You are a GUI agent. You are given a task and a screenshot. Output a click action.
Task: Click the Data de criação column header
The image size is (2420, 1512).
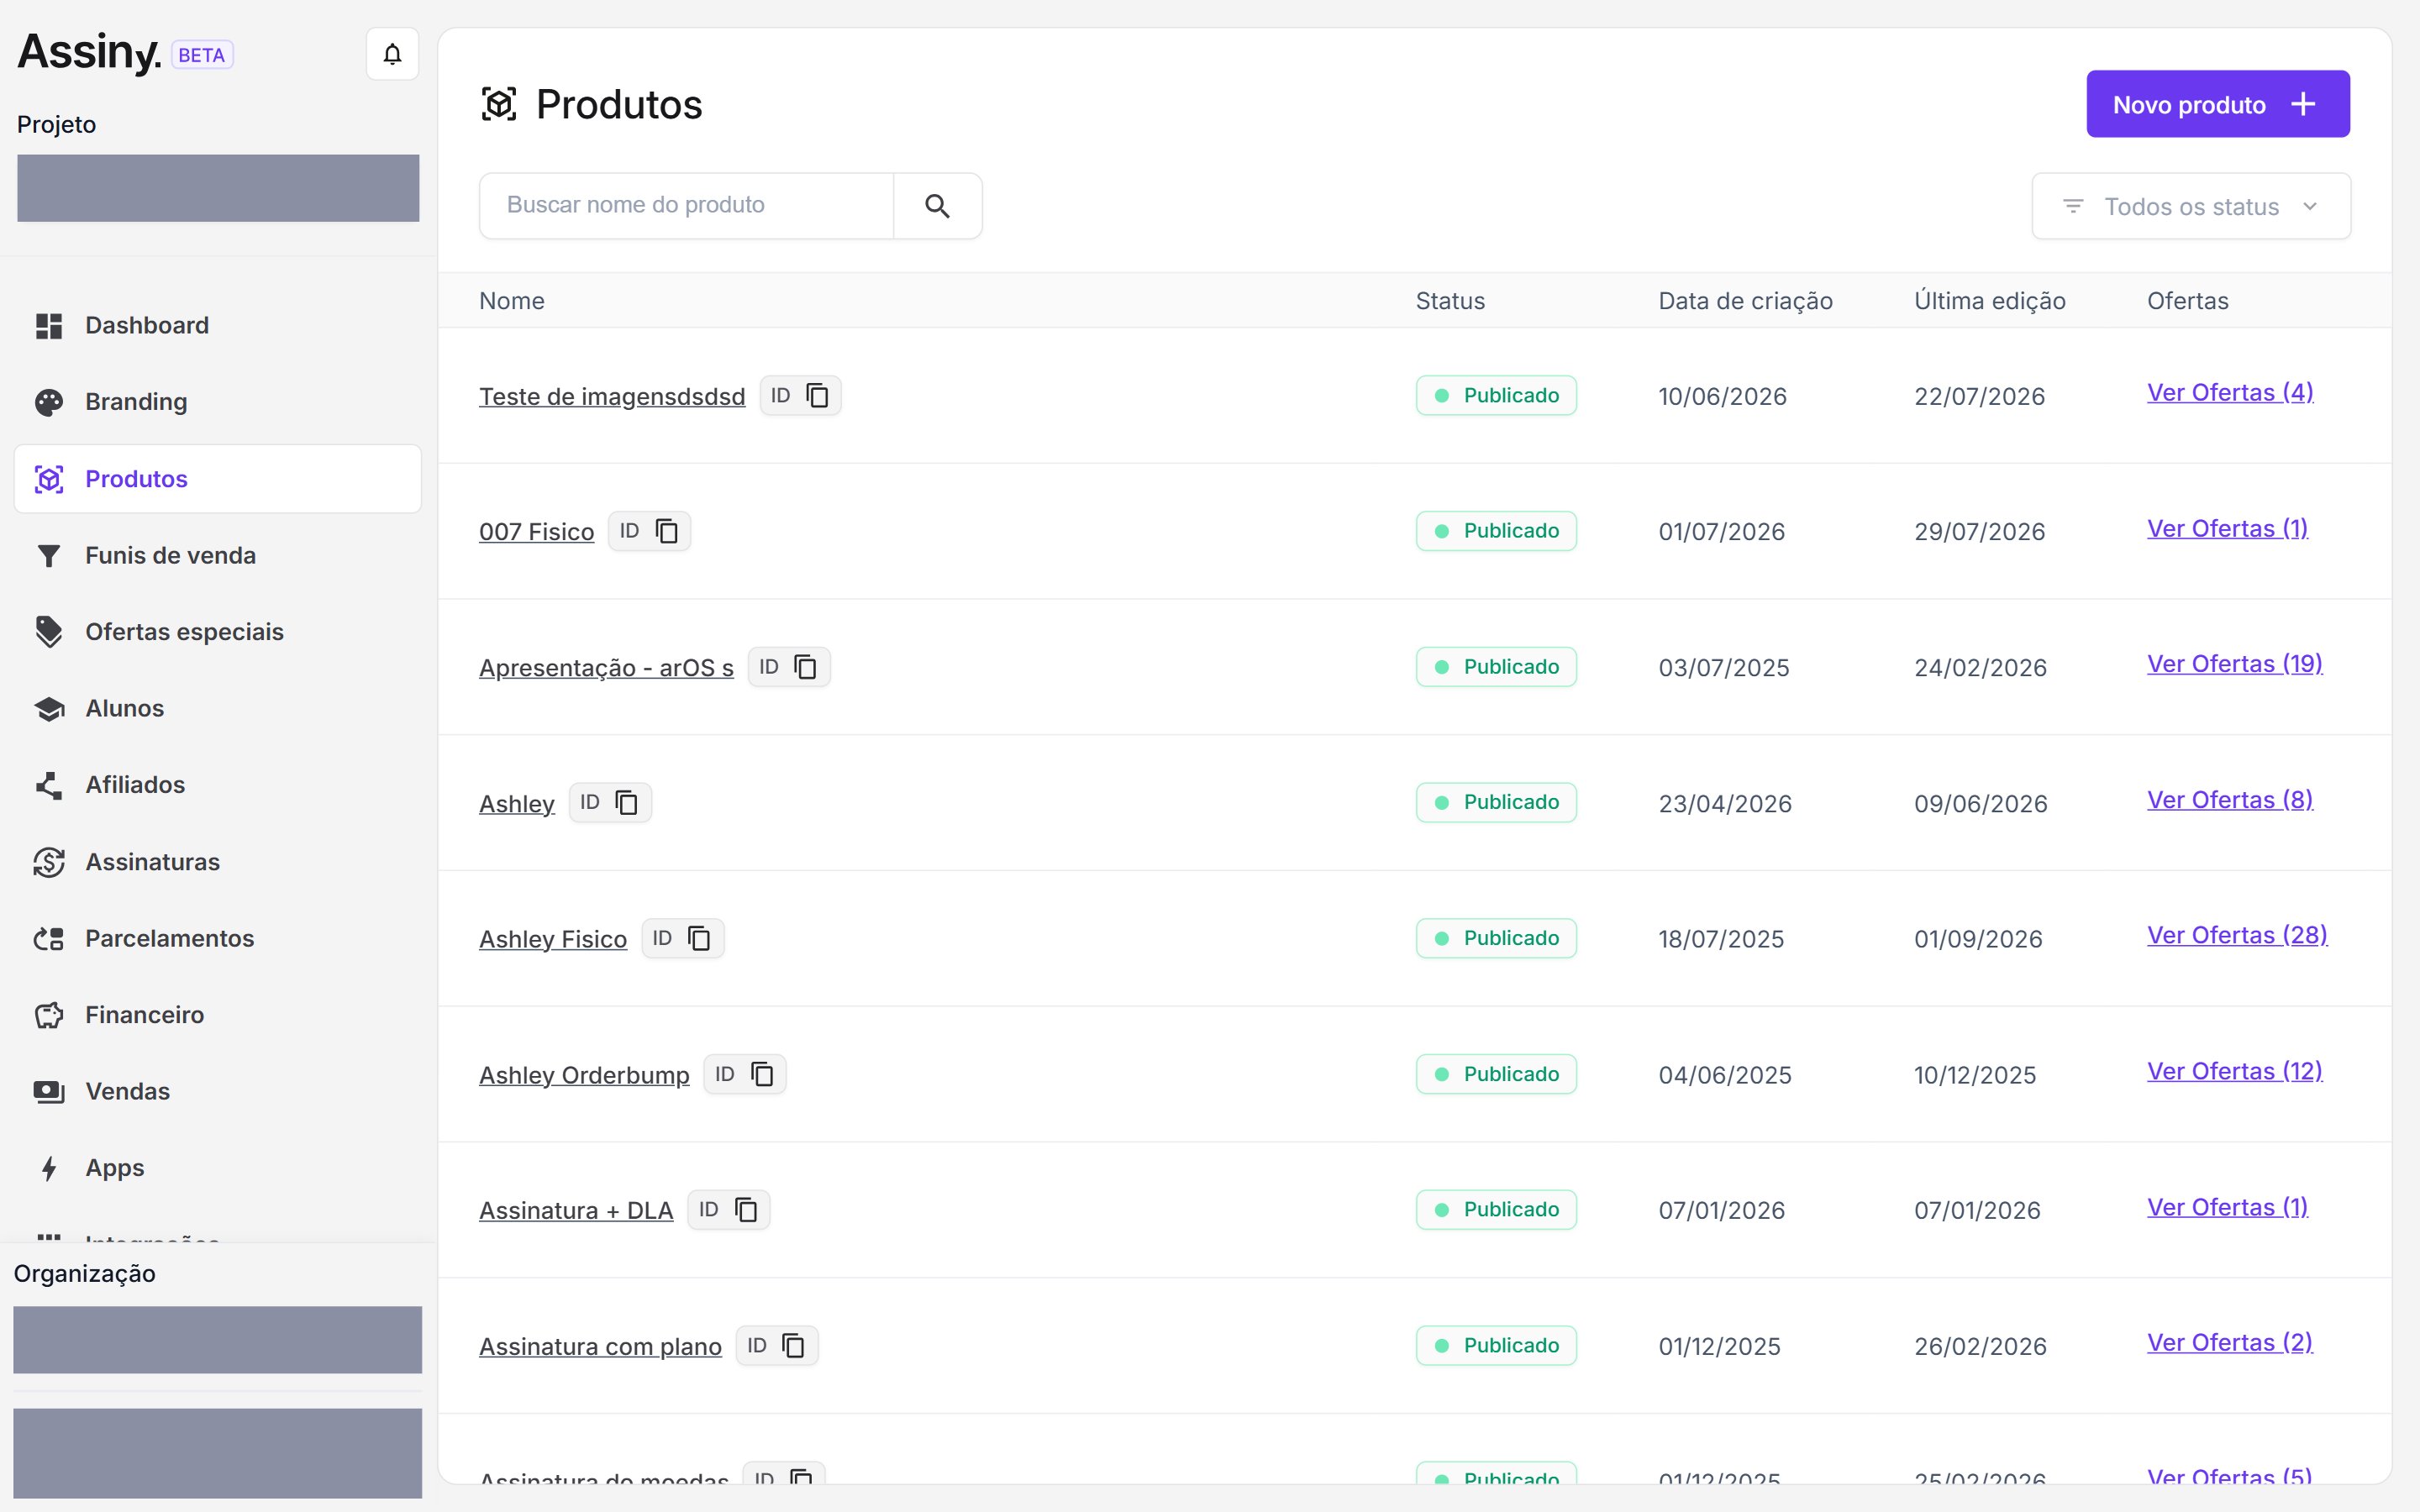(1745, 301)
